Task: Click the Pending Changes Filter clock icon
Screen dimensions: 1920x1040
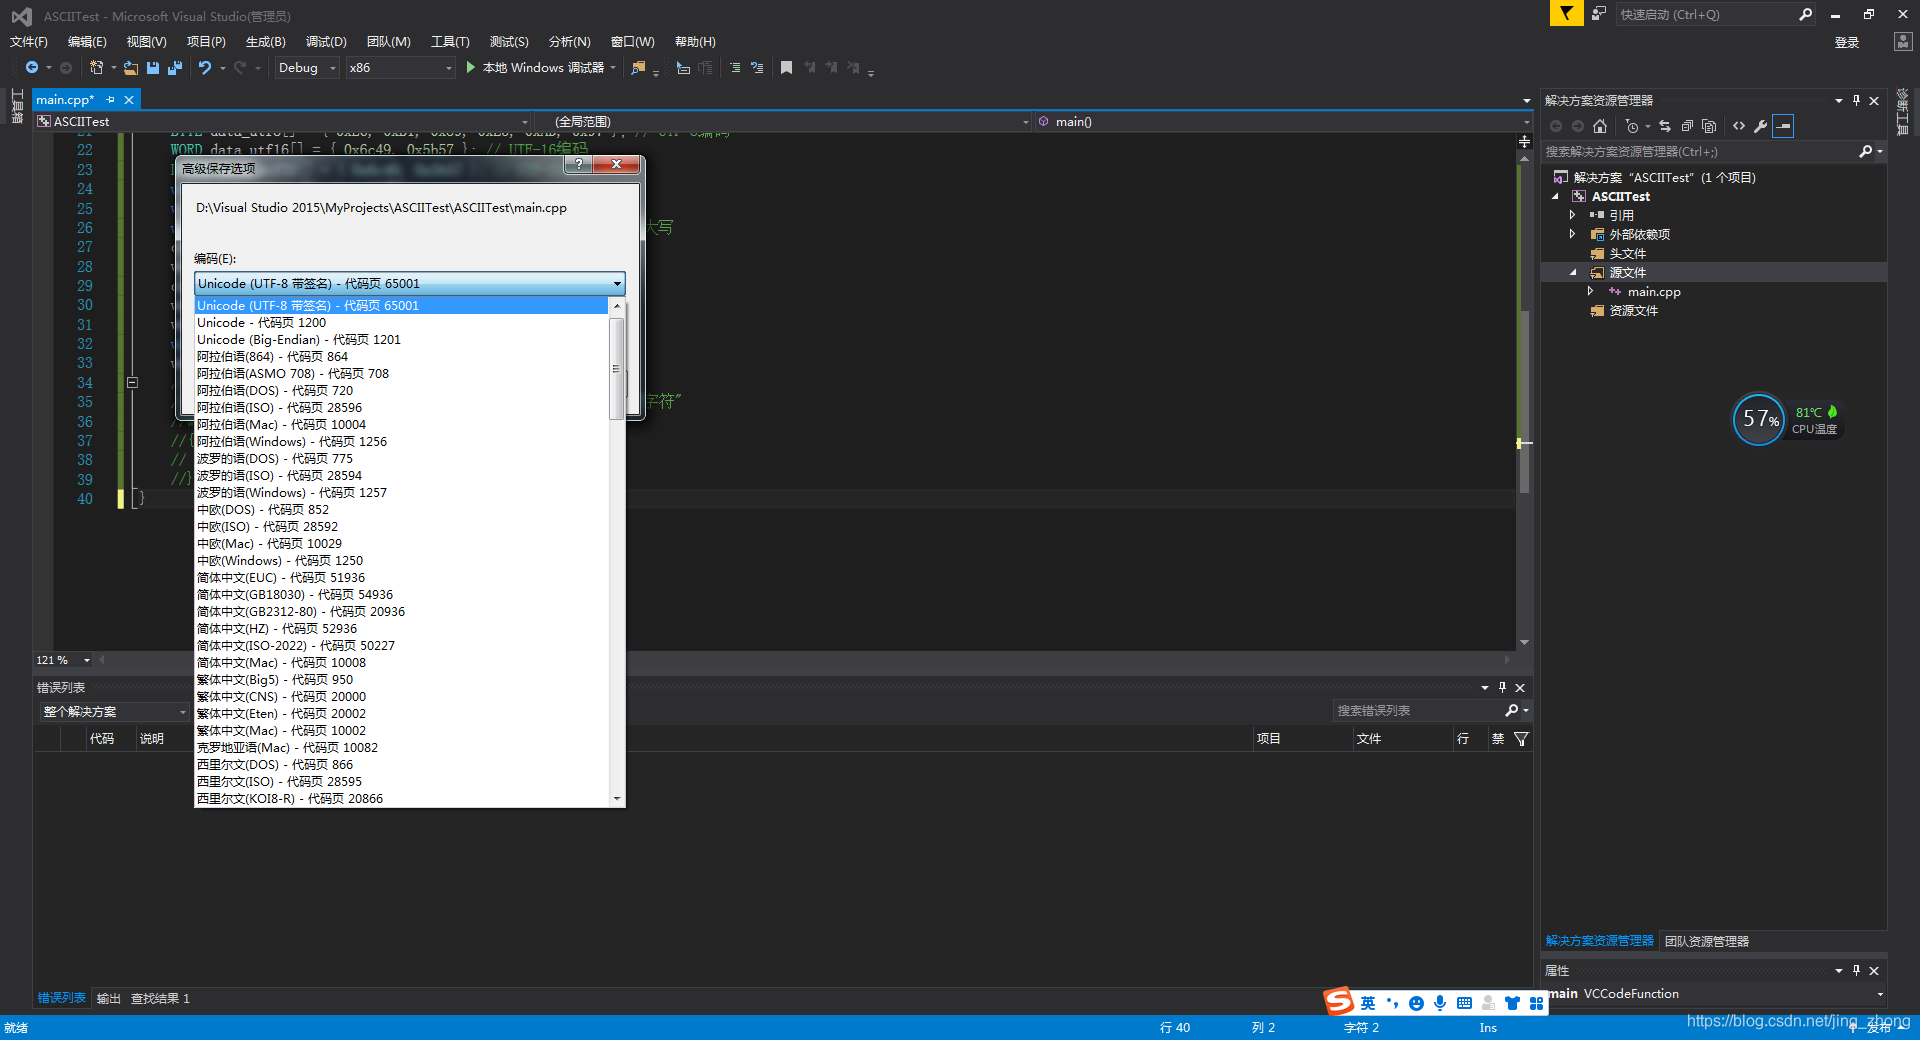Action: (x=1632, y=126)
